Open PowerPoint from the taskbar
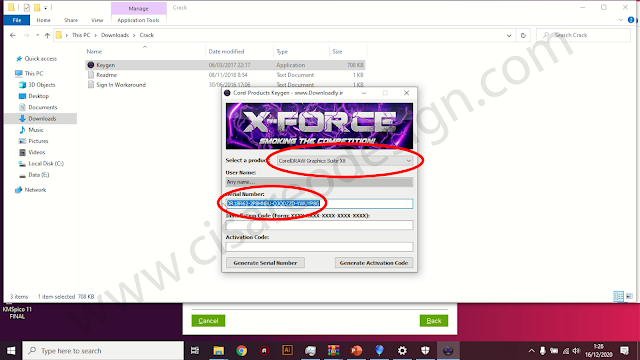The width and height of the screenshot is (640, 360). [356, 351]
